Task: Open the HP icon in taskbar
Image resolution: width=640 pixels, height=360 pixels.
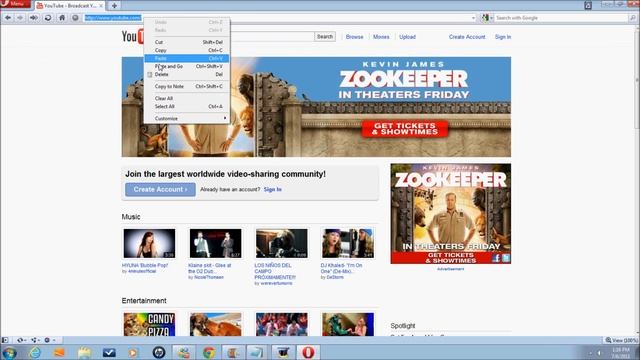Action: point(159,352)
